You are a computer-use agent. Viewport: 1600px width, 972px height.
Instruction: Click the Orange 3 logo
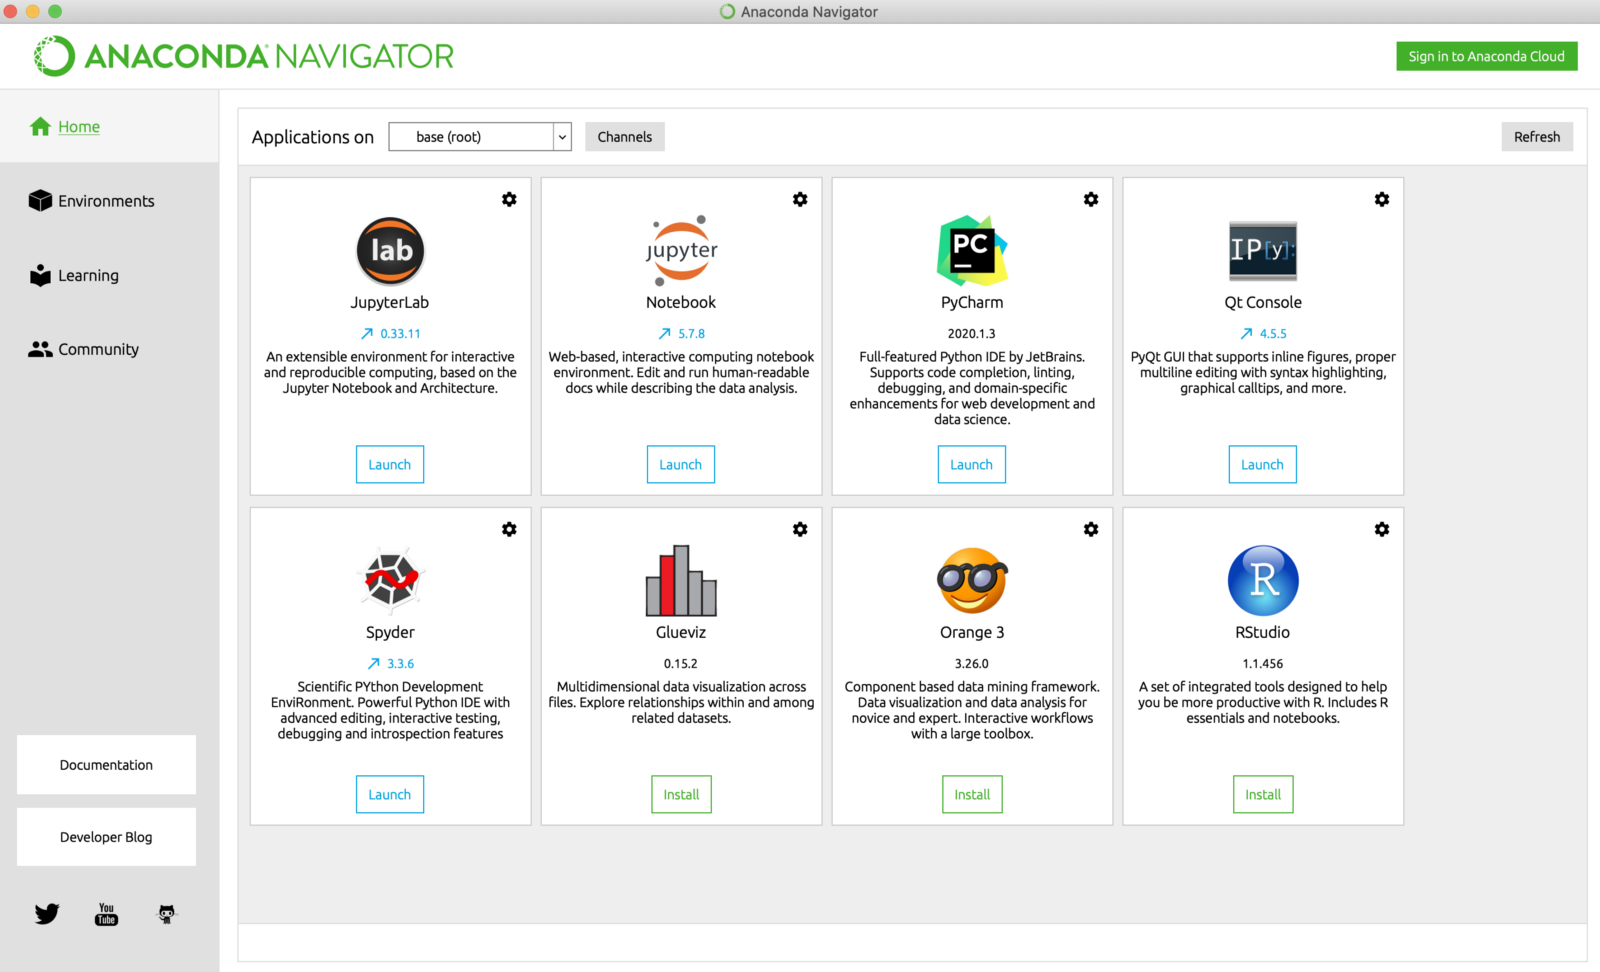pyautogui.click(x=972, y=580)
